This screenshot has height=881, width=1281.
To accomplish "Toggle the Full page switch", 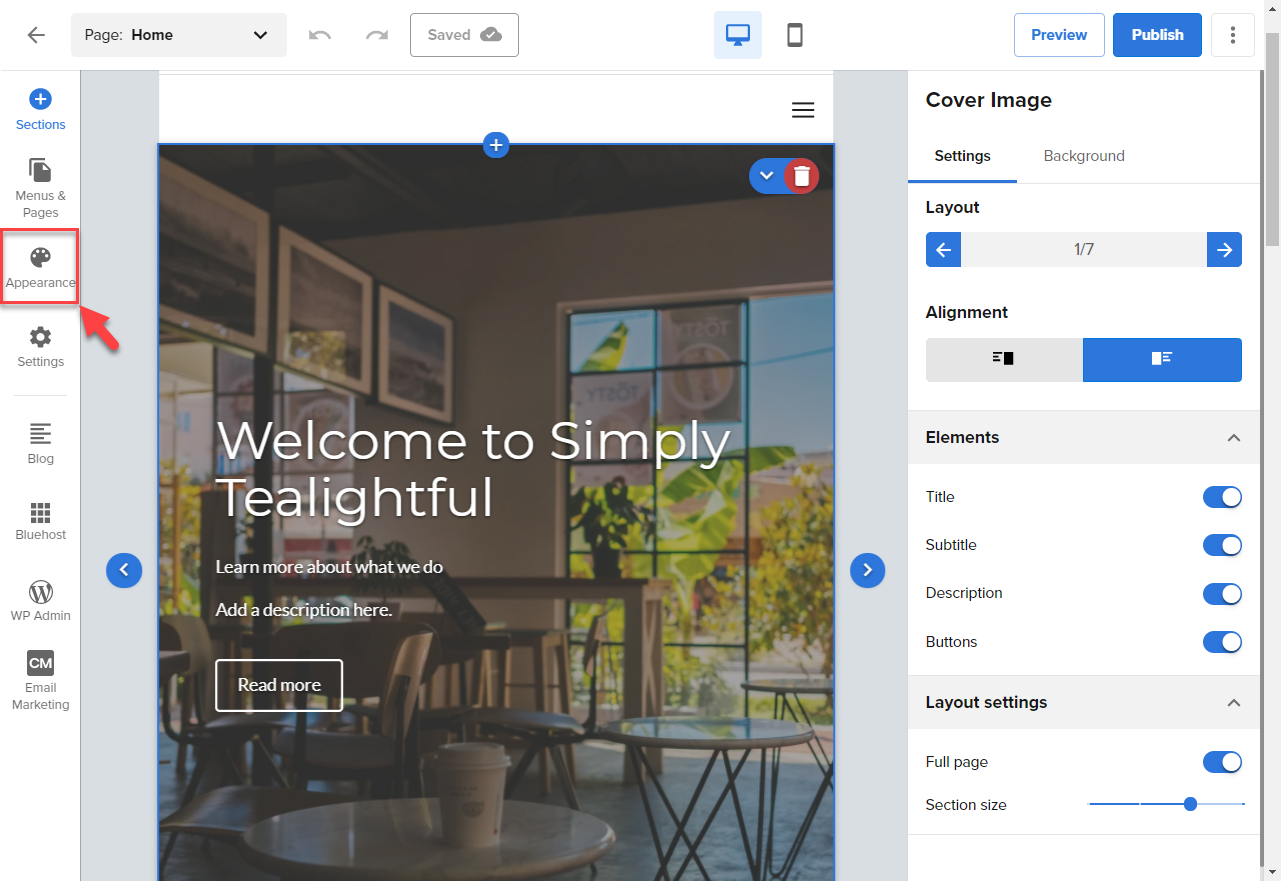I will [1222, 762].
